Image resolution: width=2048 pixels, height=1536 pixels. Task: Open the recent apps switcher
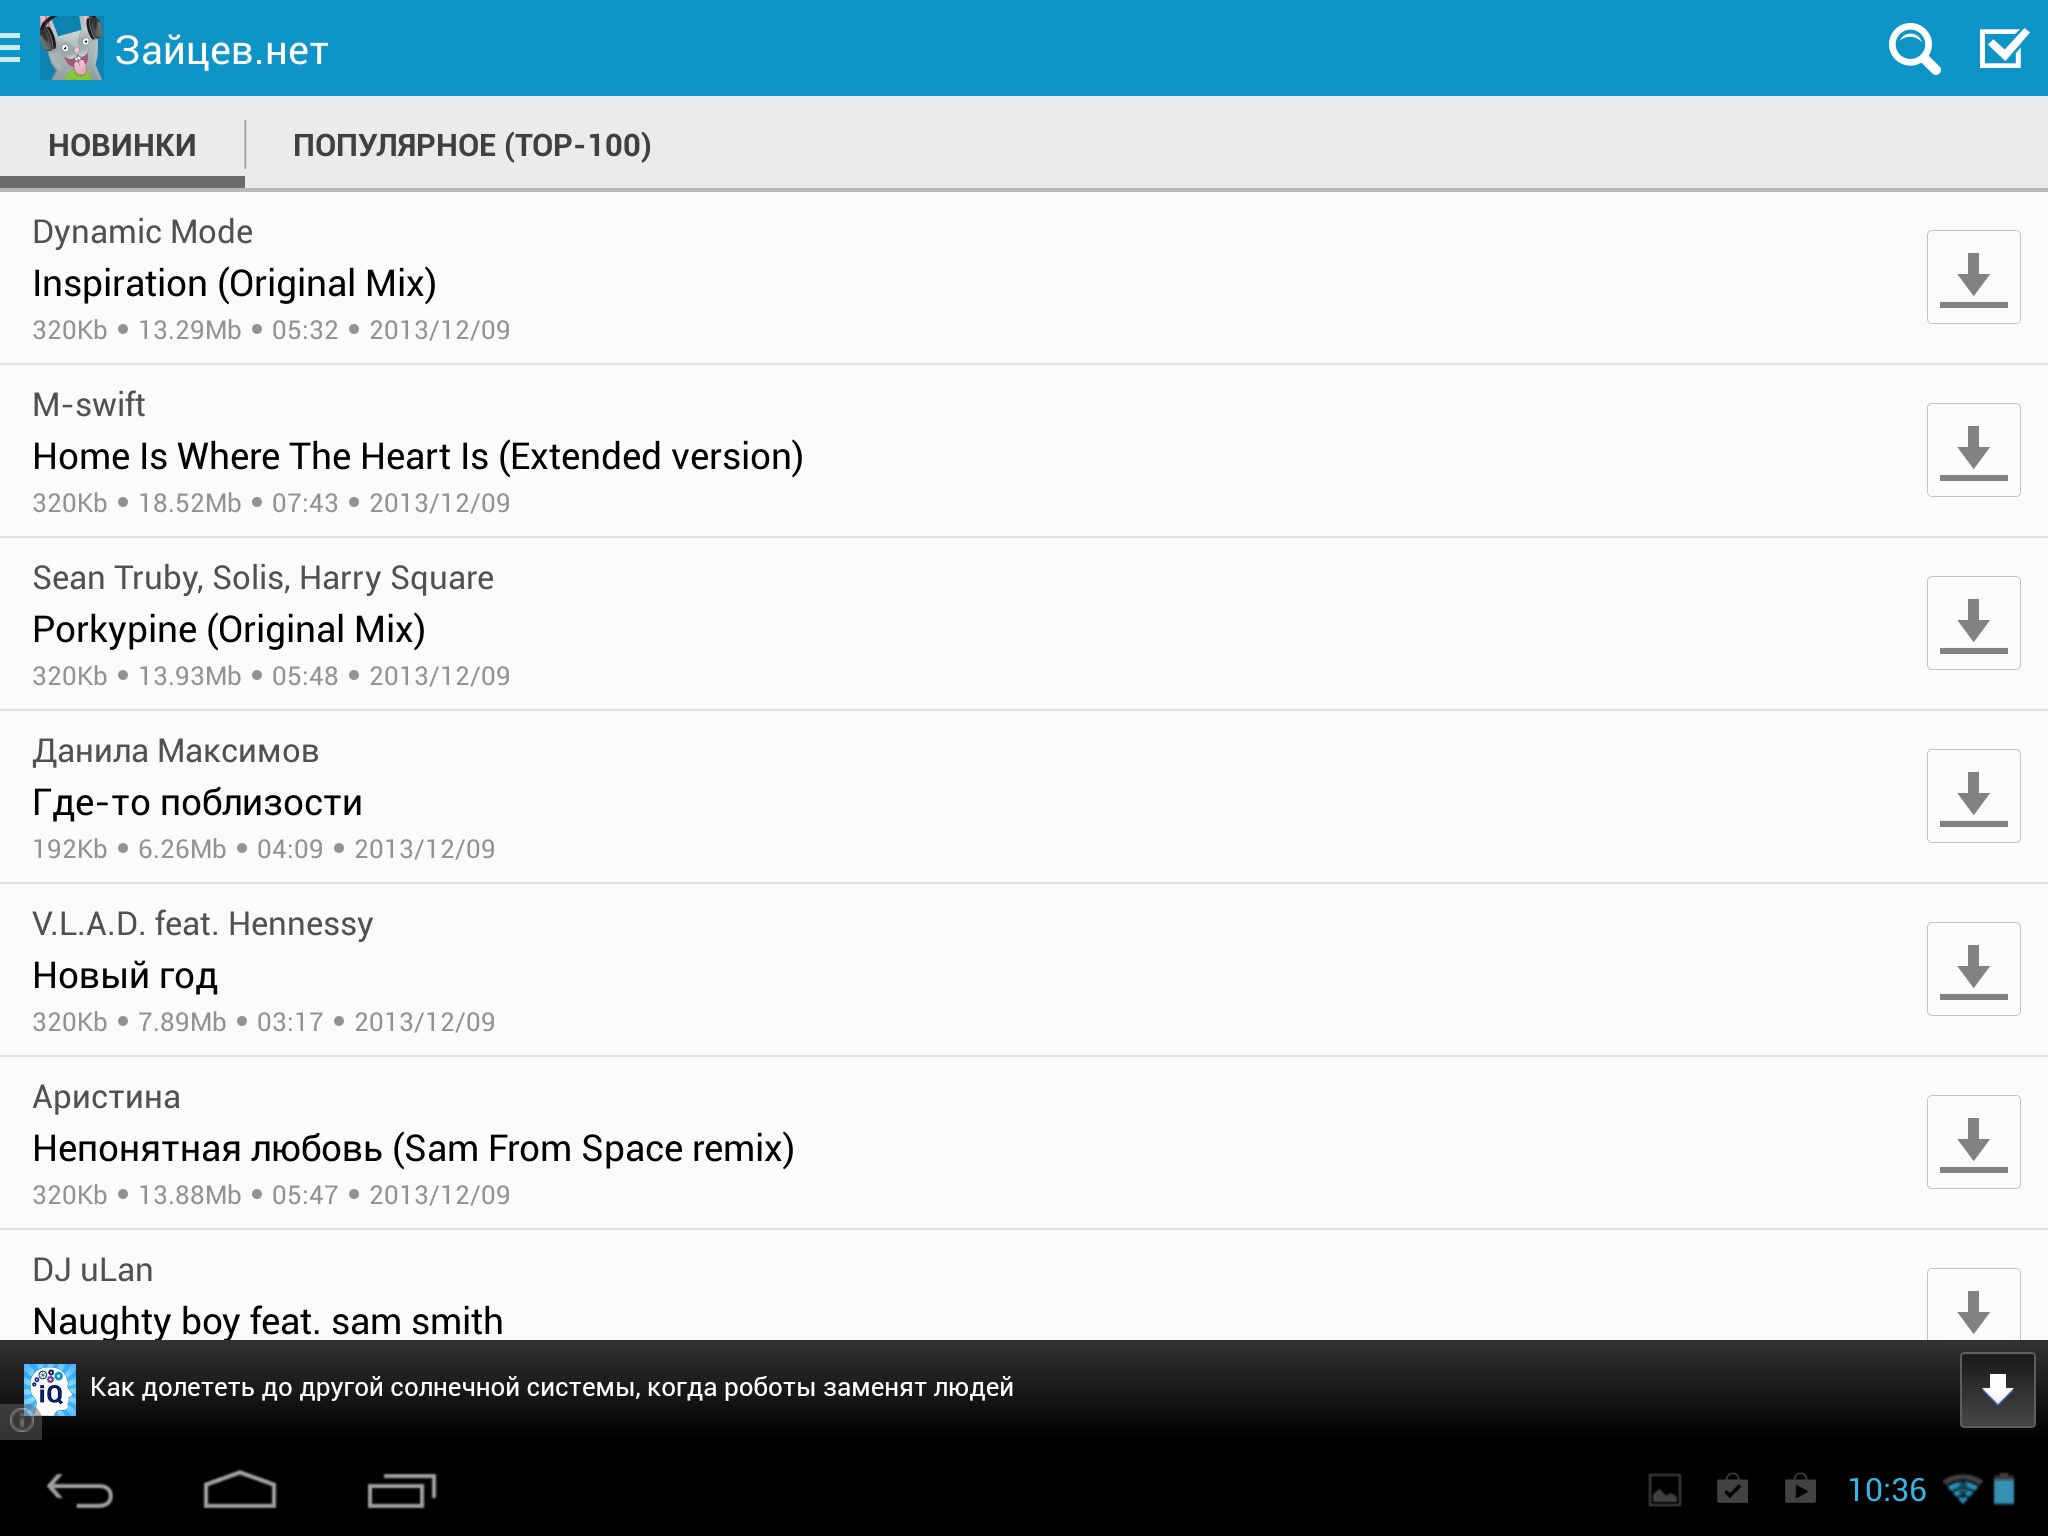click(401, 1491)
